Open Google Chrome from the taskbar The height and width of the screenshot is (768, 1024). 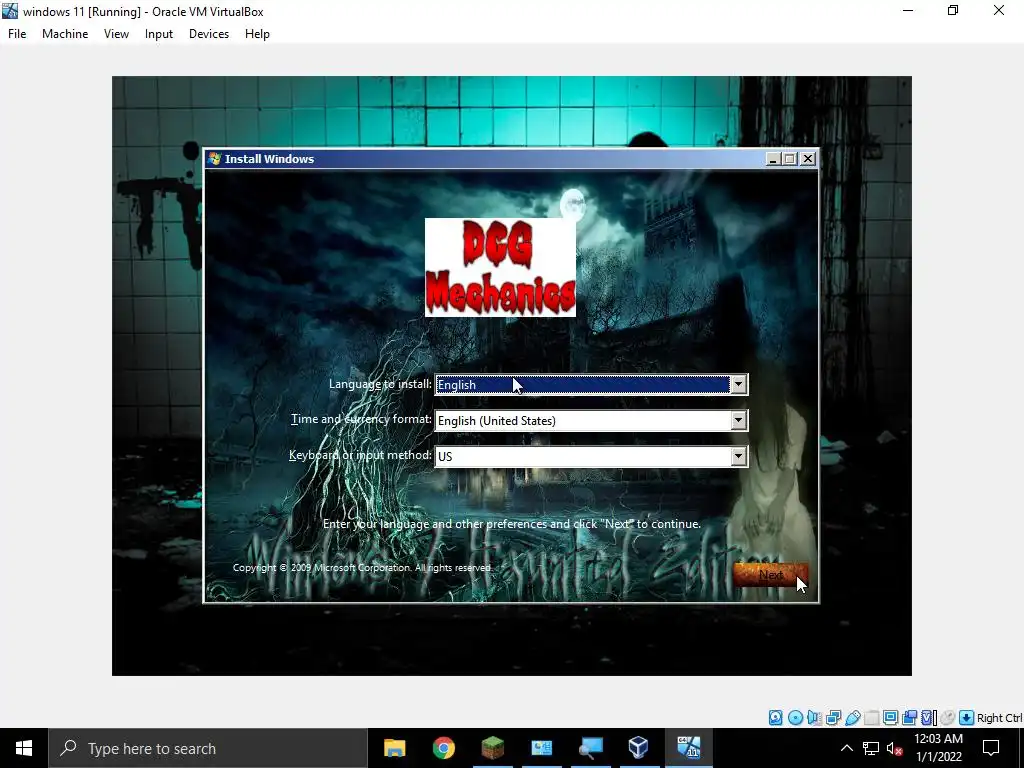[x=443, y=748]
